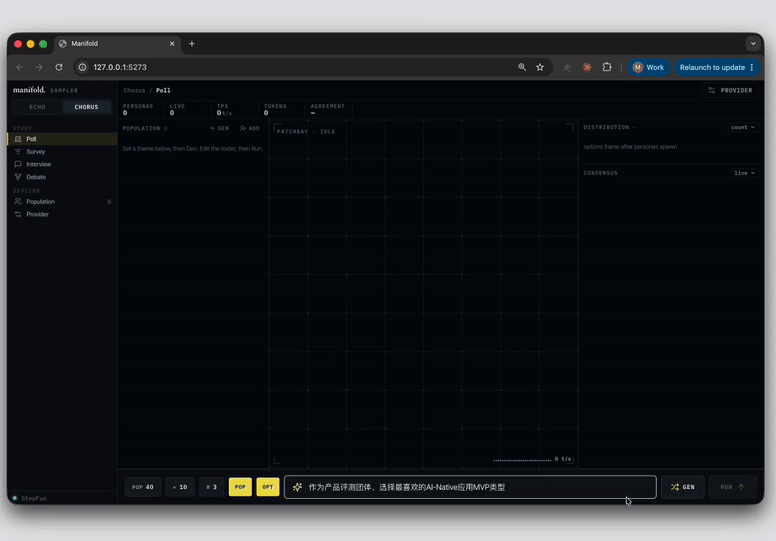Go back in browser history
The image size is (776, 541).
(x=20, y=67)
